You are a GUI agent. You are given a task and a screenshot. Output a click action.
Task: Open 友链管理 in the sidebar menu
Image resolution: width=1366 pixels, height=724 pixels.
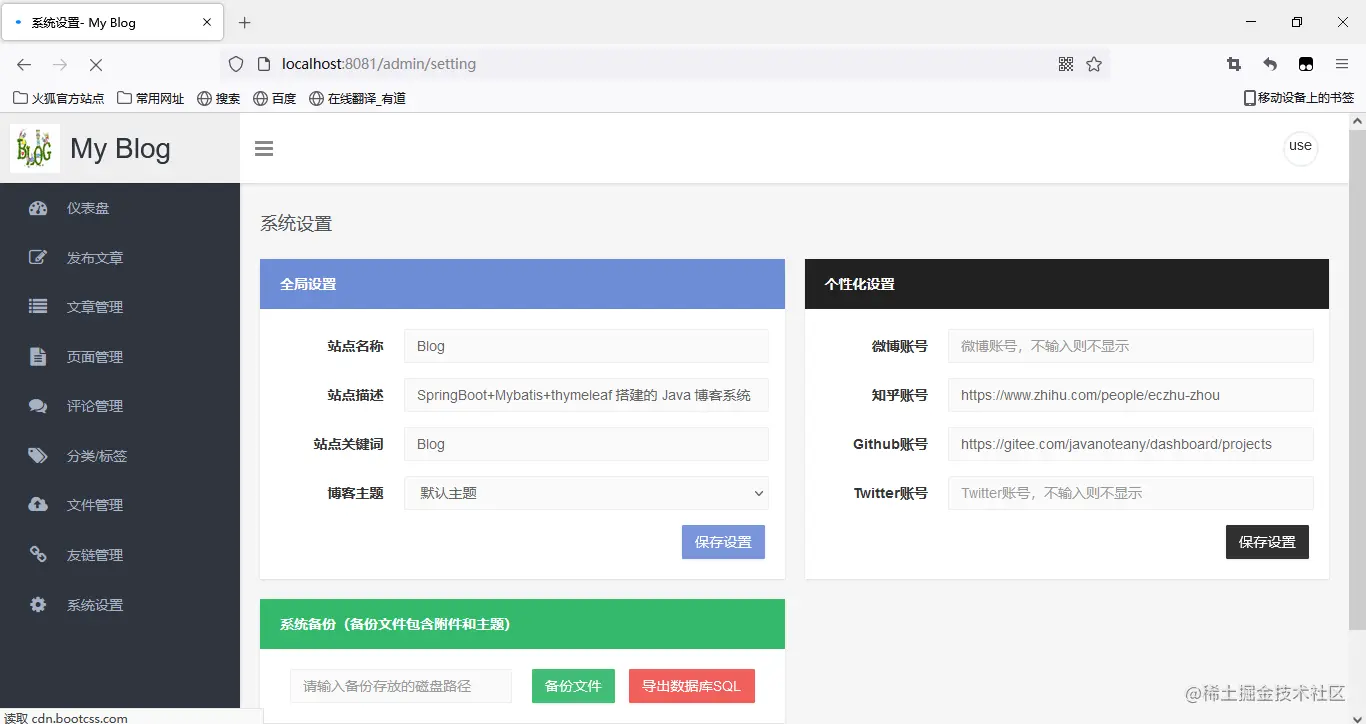click(37, 554)
